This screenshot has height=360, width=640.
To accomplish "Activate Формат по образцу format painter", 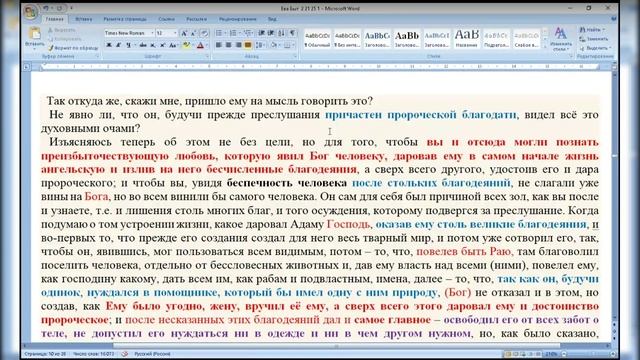I will click(x=73, y=48).
